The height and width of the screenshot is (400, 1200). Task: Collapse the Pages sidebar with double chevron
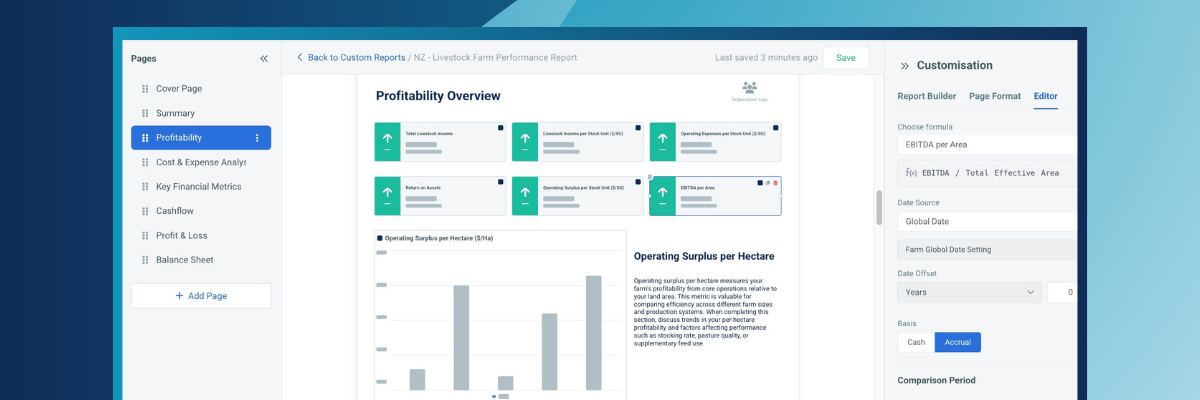click(264, 59)
